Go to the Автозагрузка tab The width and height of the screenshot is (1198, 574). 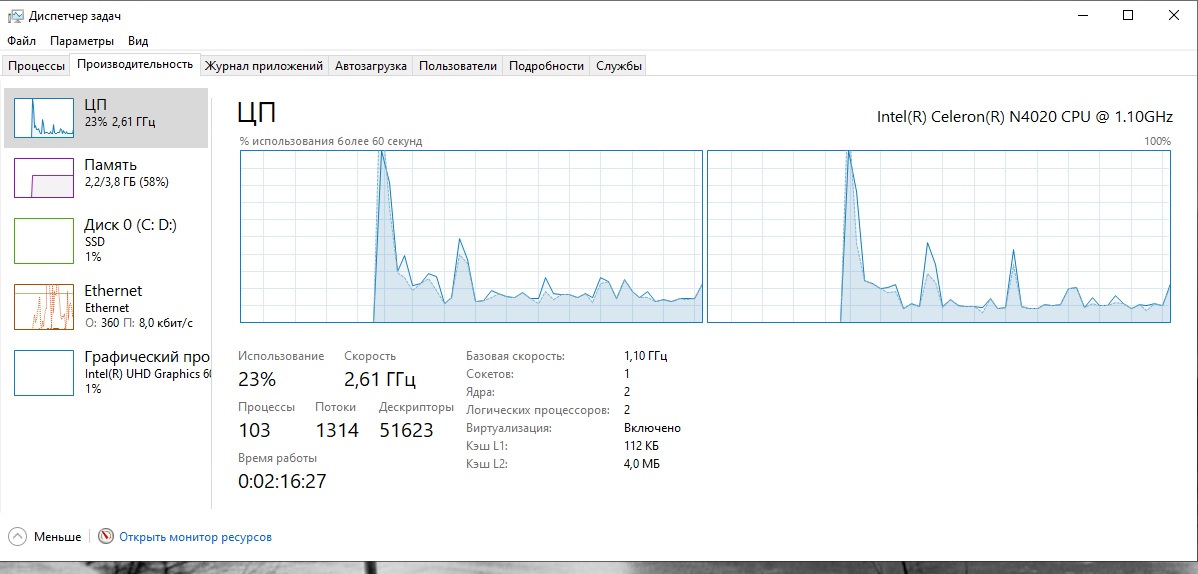click(371, 66)
